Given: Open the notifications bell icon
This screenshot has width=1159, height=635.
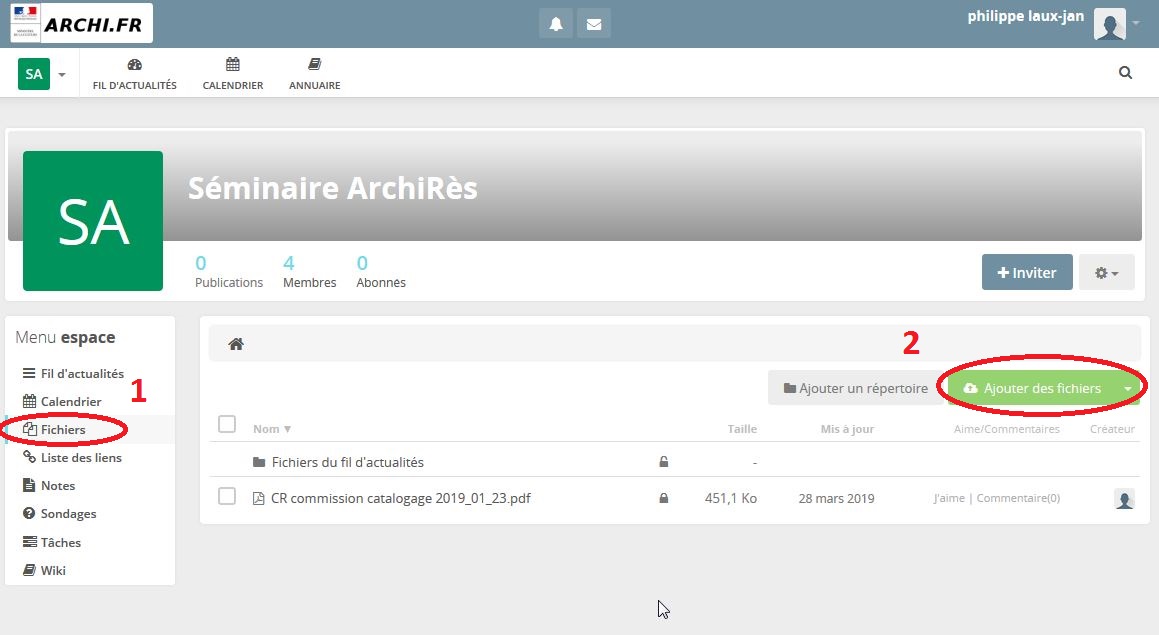Looking at the screenshot, I should click(x=556, y=24).
